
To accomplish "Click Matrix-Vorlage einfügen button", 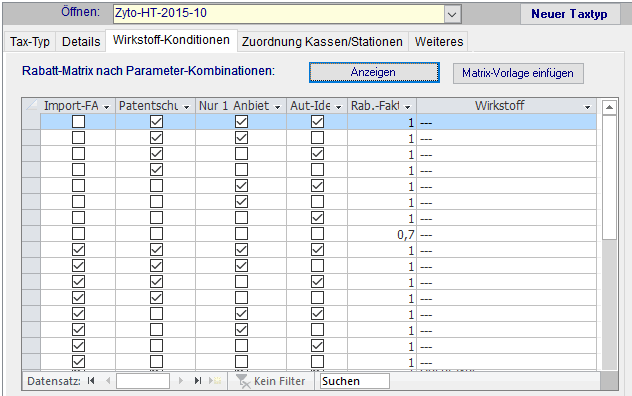I will pyautogui.click(x=518, y=73).
